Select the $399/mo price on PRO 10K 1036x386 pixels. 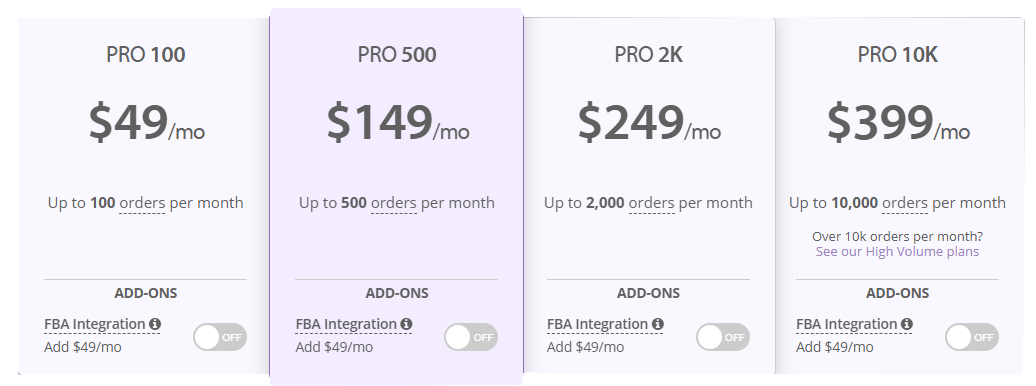coord(898,122)
